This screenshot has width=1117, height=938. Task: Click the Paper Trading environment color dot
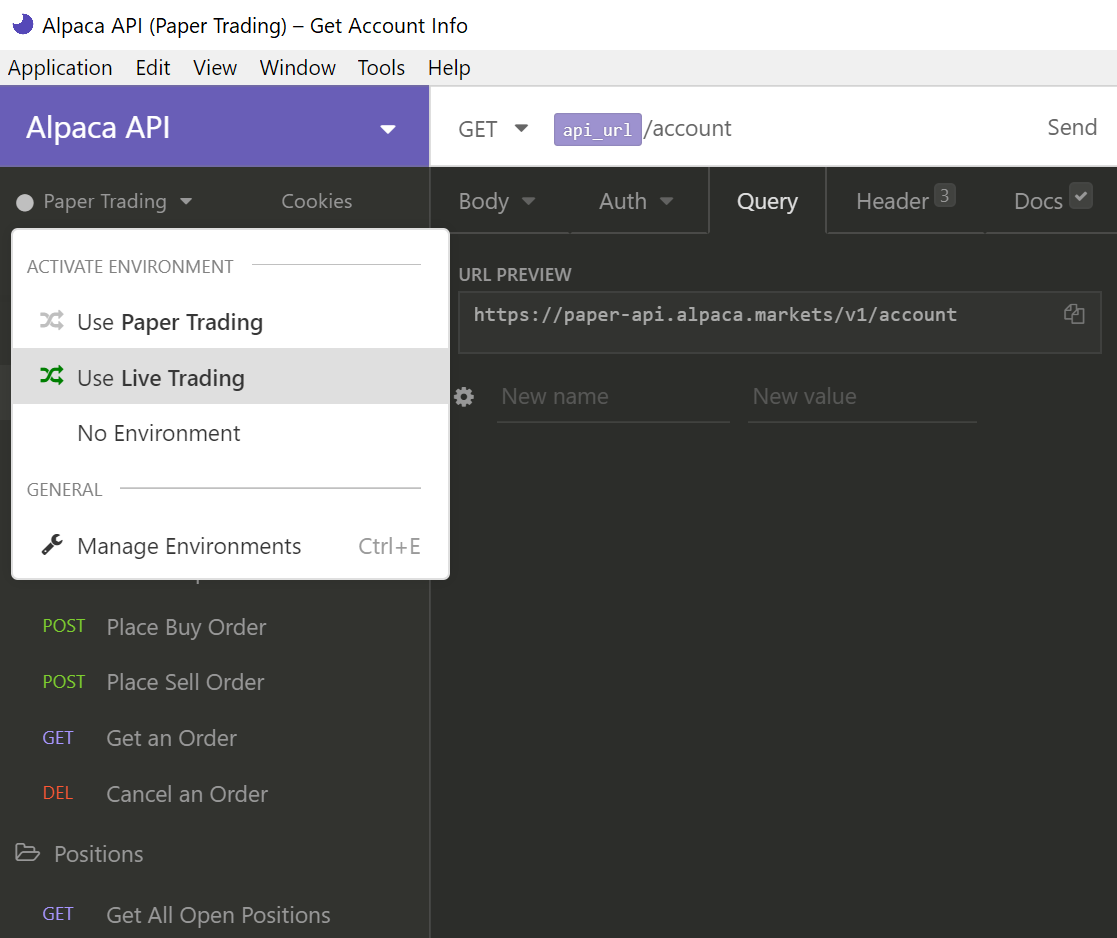pyautogui.click(x=25, y=203)
